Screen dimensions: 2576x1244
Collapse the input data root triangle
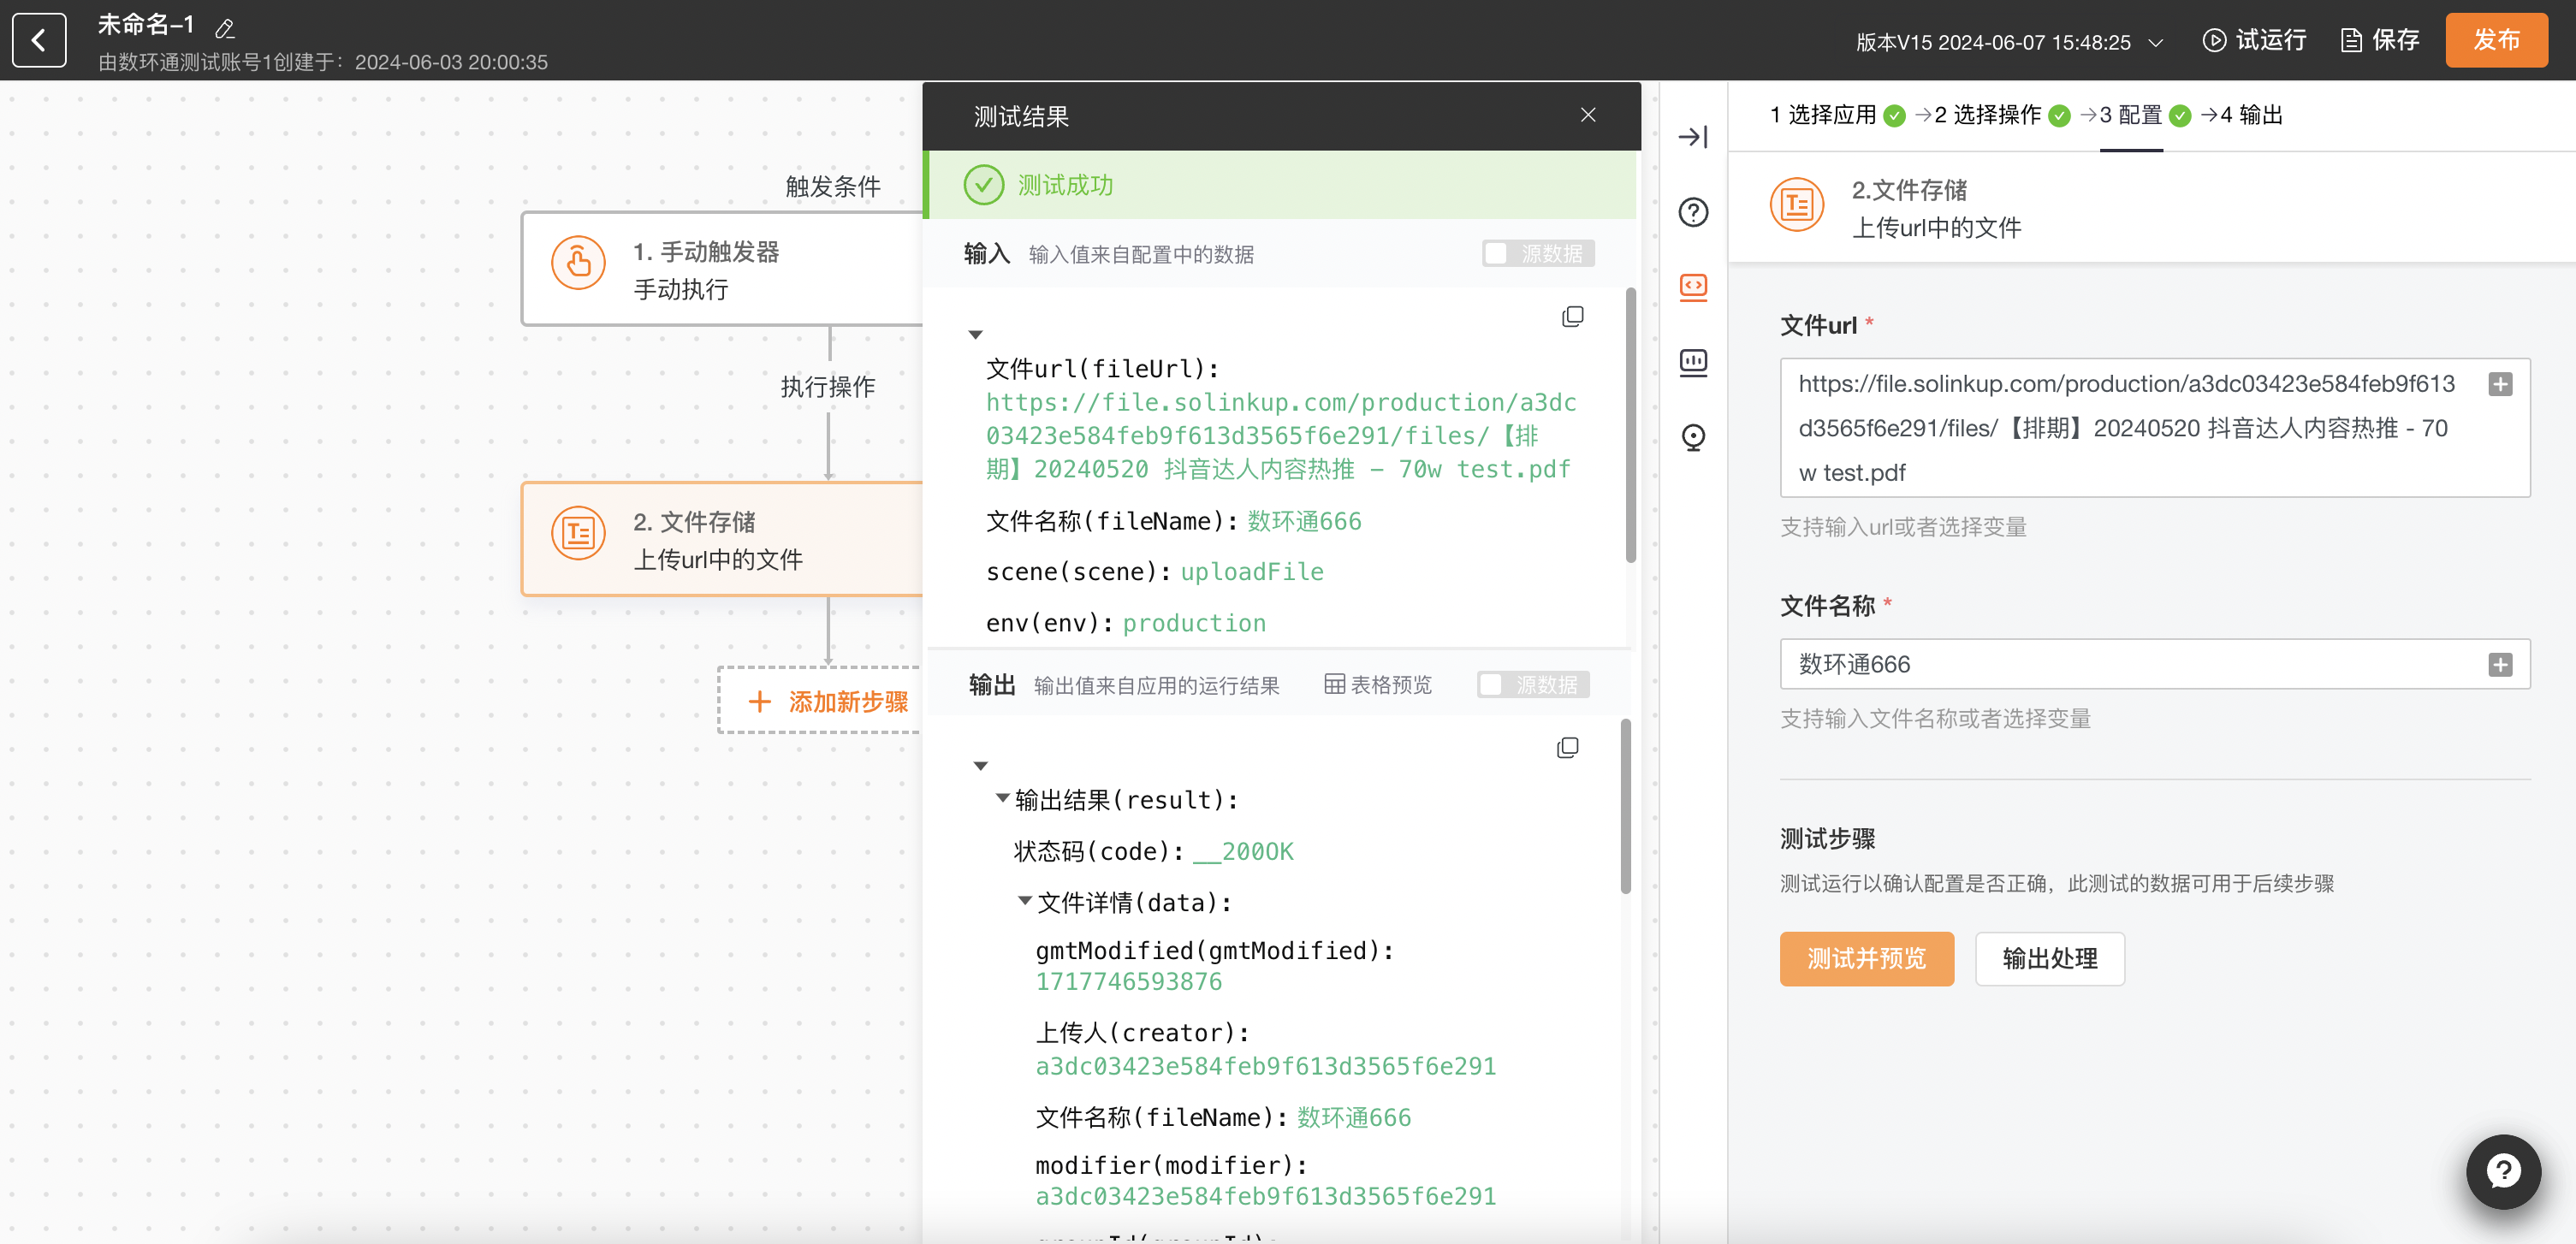point(975,335)
